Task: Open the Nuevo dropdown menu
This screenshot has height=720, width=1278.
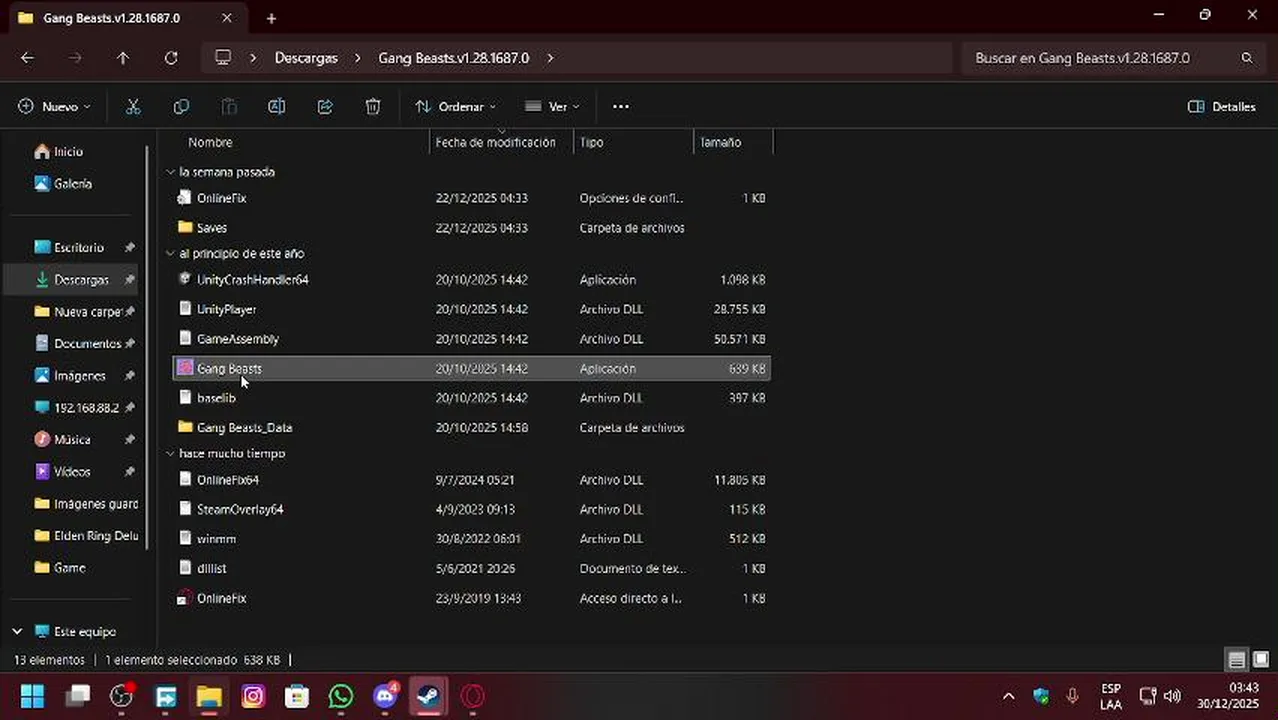Action: click(54, 107)
